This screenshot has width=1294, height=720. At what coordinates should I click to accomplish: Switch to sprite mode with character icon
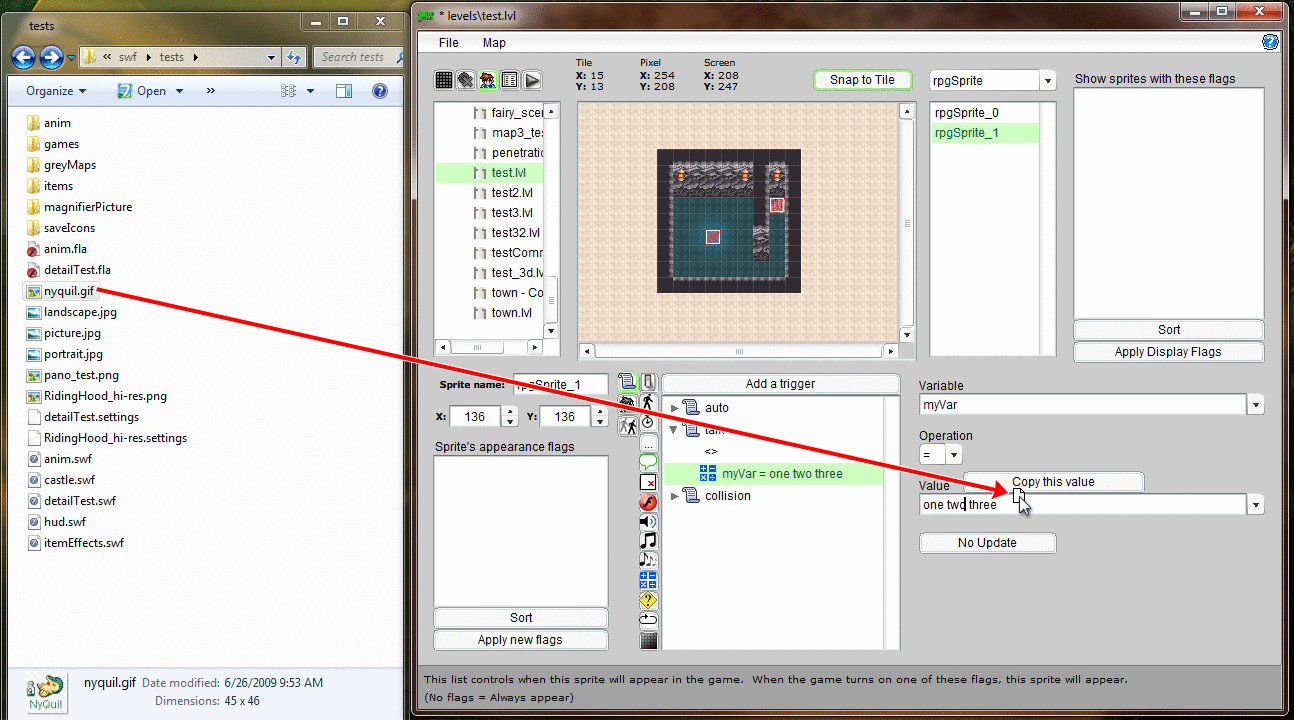(487, 80)
